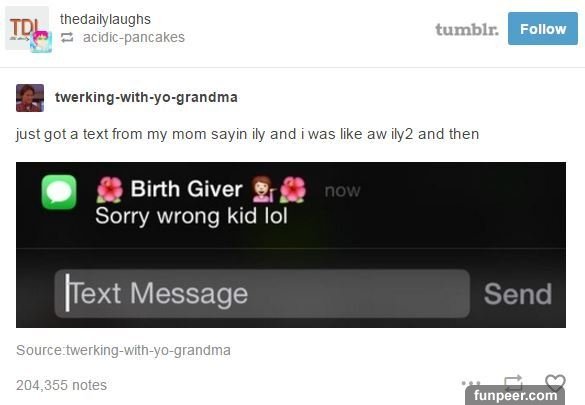Tap the green Messages app icon
The height and width of the screenshot is (405, 585).
[x=59, y=192]
